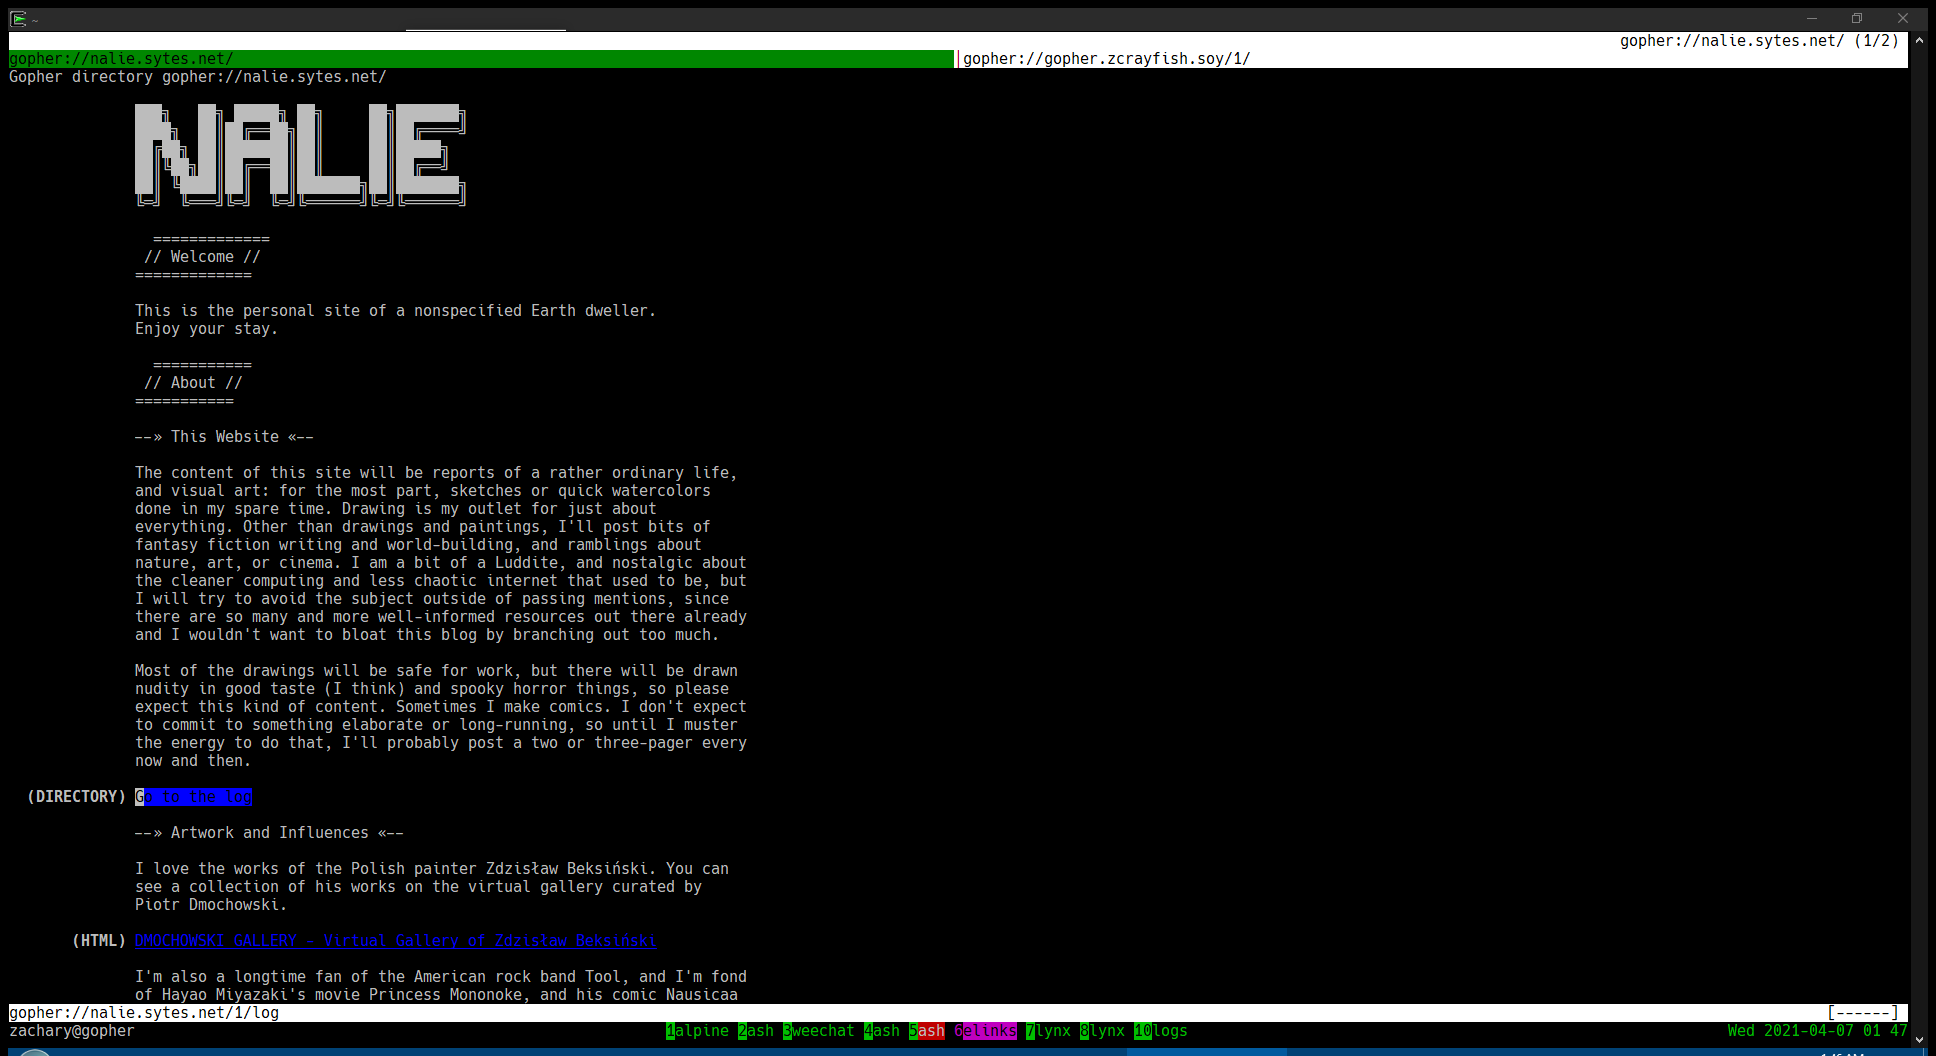
Task: Open the Dmochowski Gallery HTML link
Action: [395, 941]
